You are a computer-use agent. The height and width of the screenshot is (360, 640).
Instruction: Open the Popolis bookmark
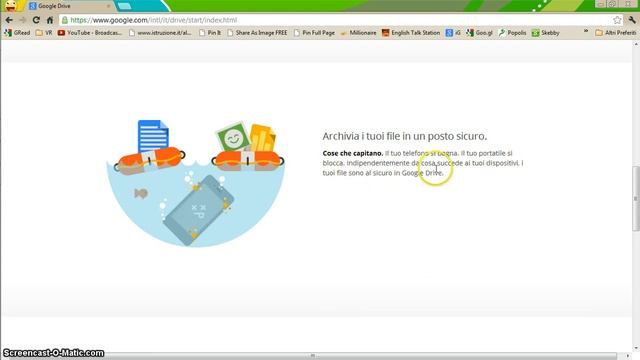coord(512,33)
